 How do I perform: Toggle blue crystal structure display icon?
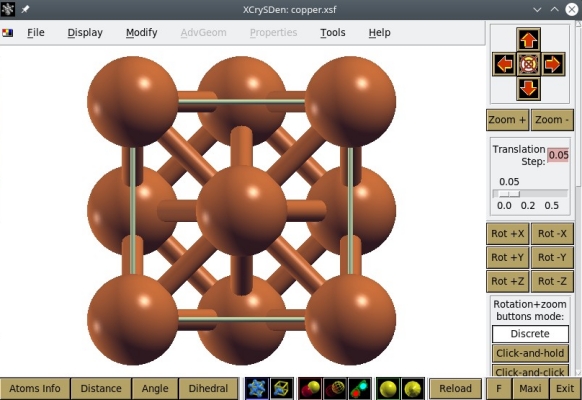(x=257, y=388)
